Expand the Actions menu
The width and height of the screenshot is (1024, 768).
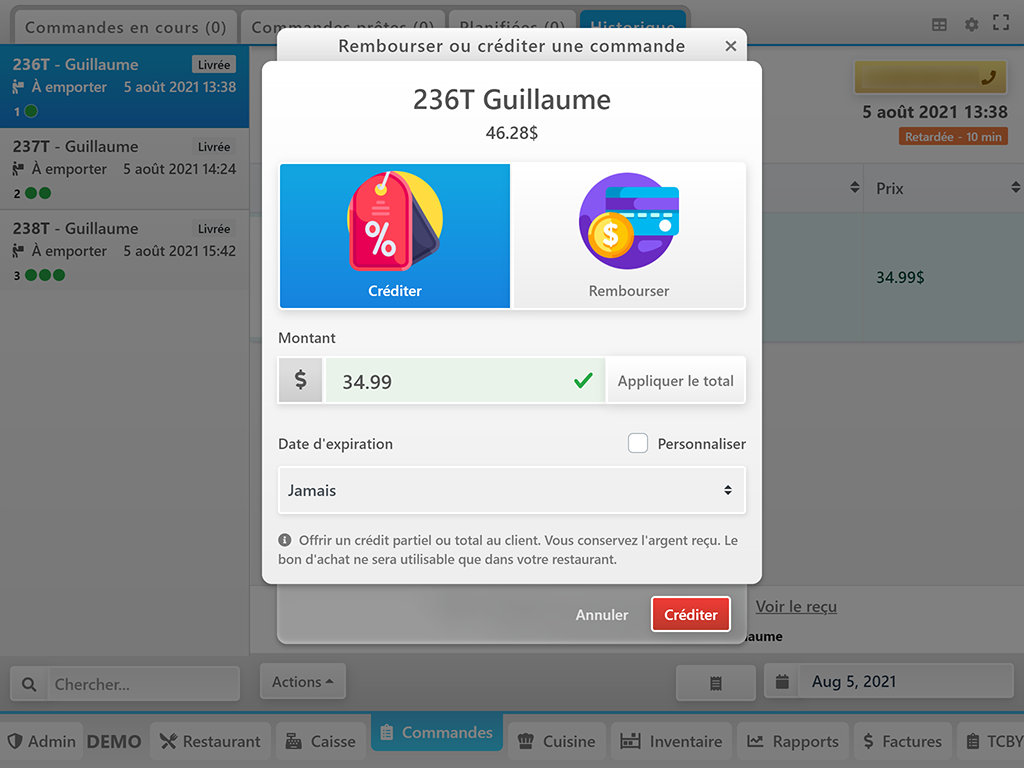[302, 682]
